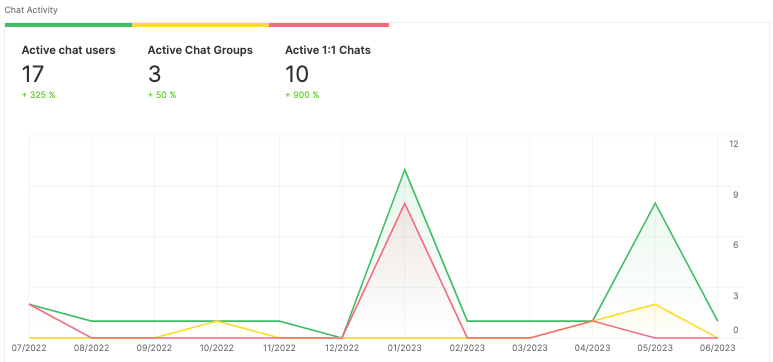773x362 pixels.
Task: Click the '02/2023' x-axis label
Action: point(467,348)
